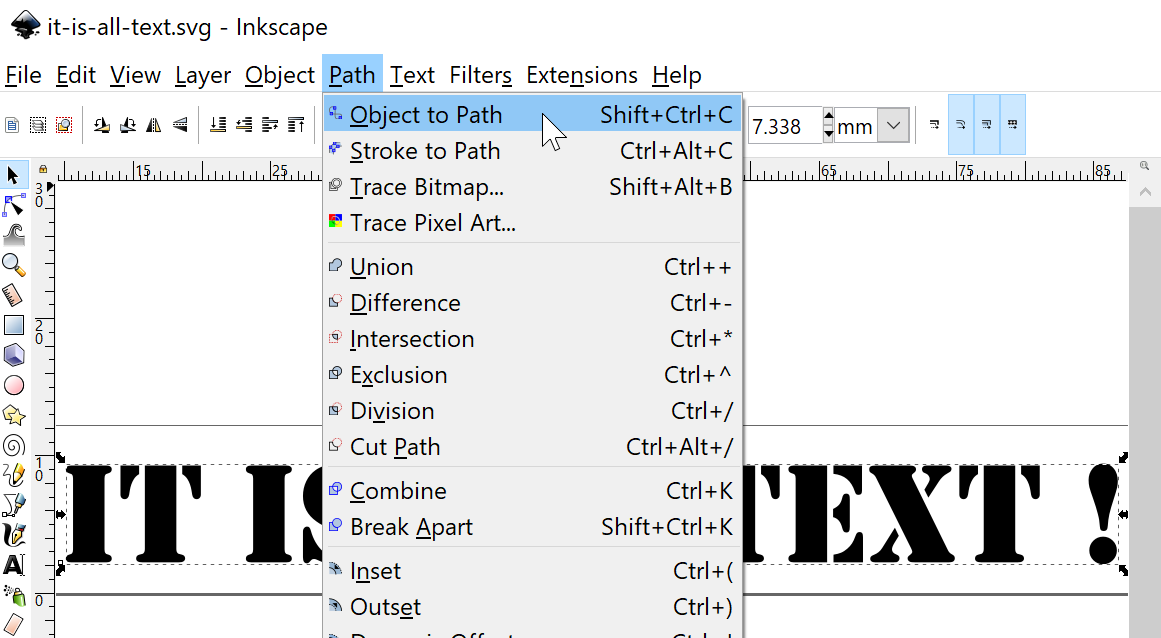The image size is (1161, 638).
Task: Toggle first highlighted transform-affect button in toolbar
Action: pyautogui.click(x=961, y=124)
